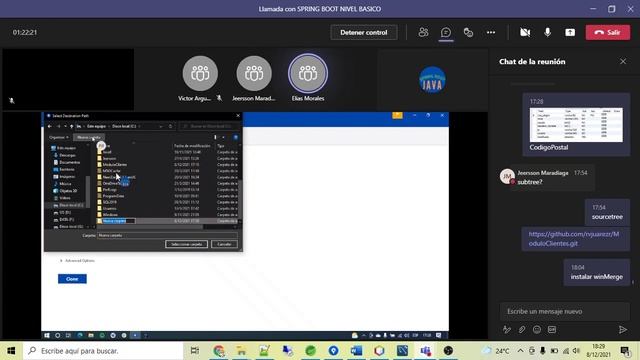Click the 'instalar winMerge' chat message

click(596, 277)
